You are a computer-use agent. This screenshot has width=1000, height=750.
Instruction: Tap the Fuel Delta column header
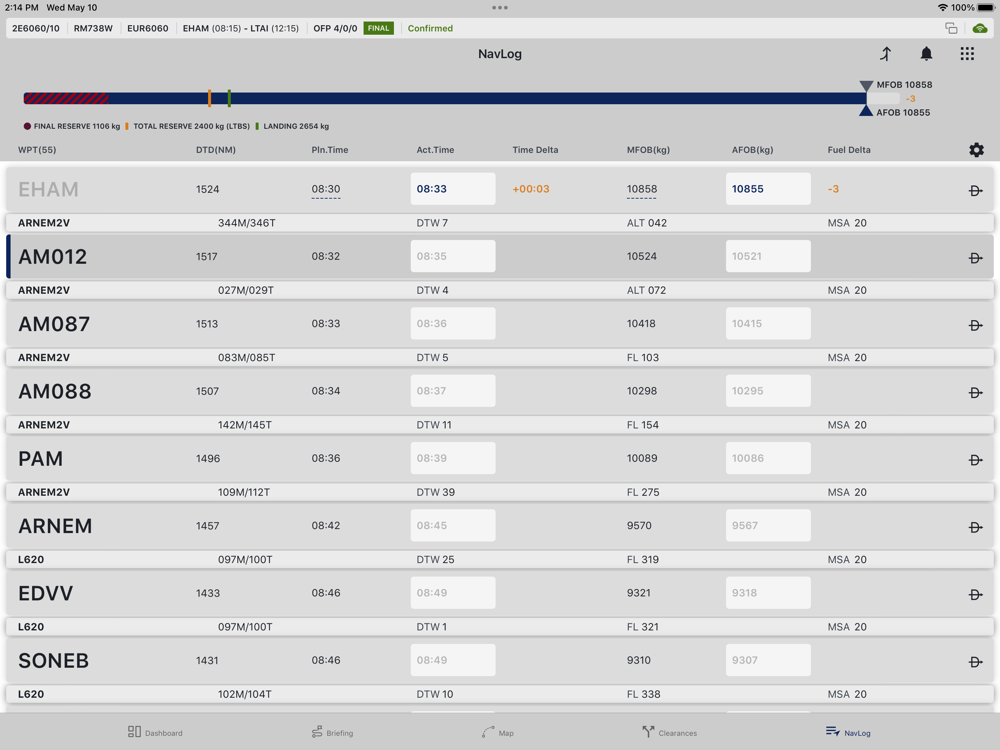click(849, 150)
